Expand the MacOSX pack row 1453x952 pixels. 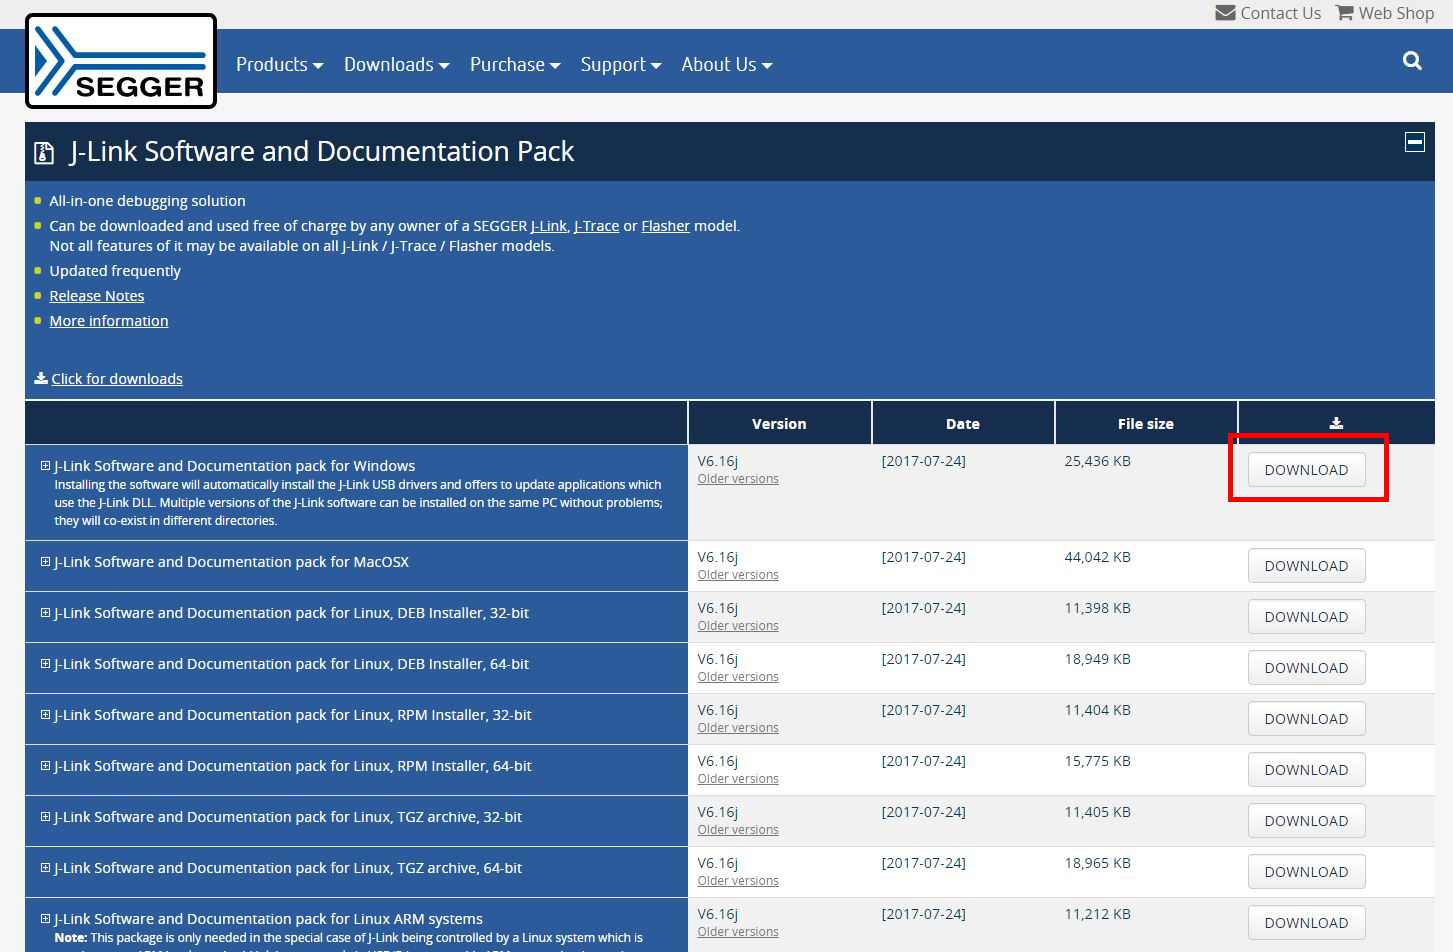coord(45,562)
